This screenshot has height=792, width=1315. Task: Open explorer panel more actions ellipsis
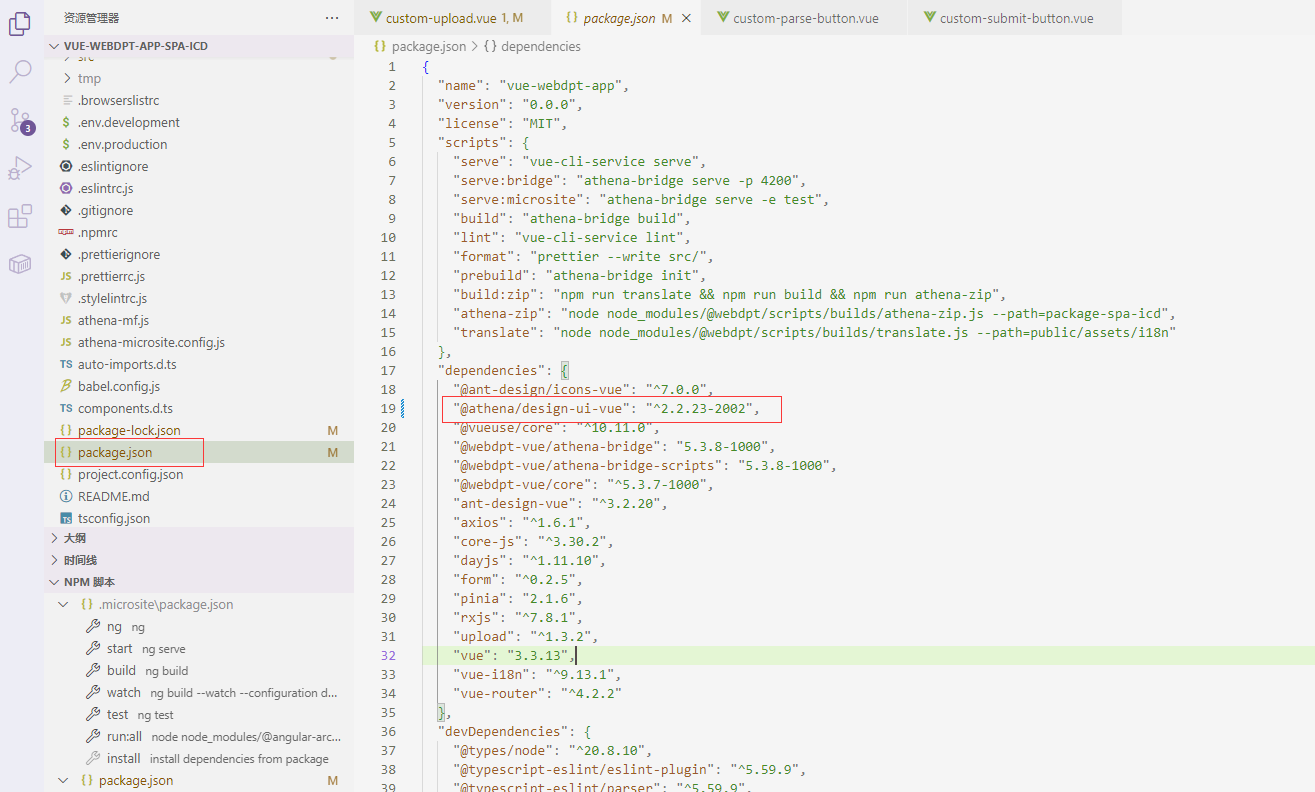(332, 18)
